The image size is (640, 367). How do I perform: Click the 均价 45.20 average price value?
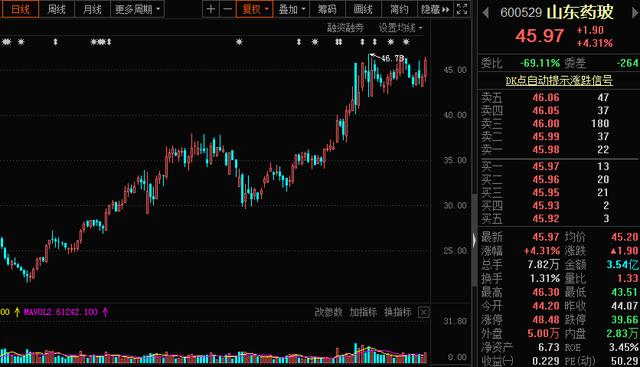tap(624, 237)
